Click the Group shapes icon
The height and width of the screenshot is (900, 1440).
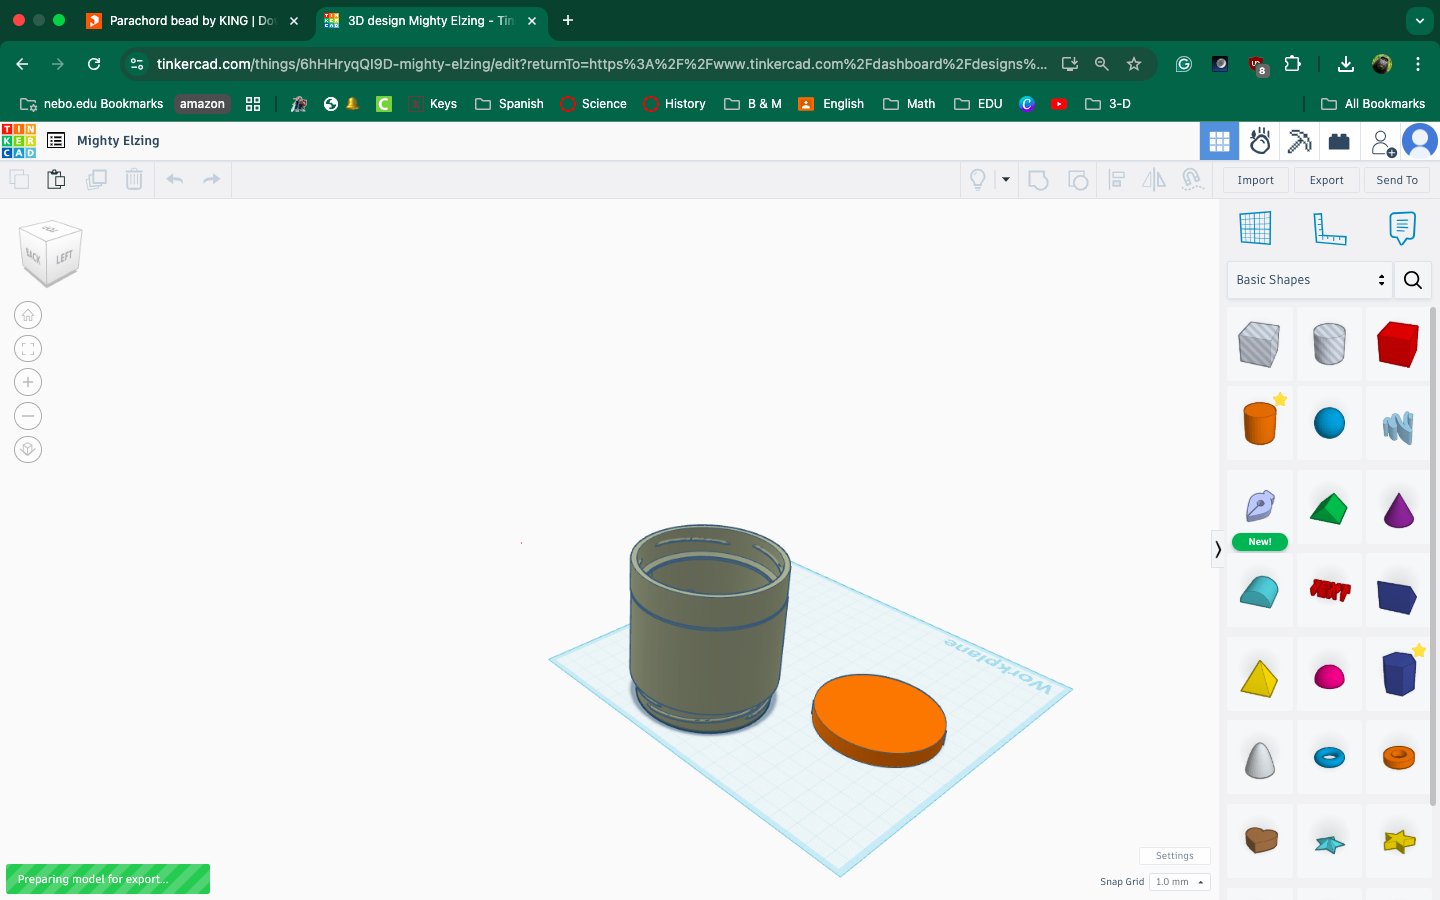tap(1039, 180)
